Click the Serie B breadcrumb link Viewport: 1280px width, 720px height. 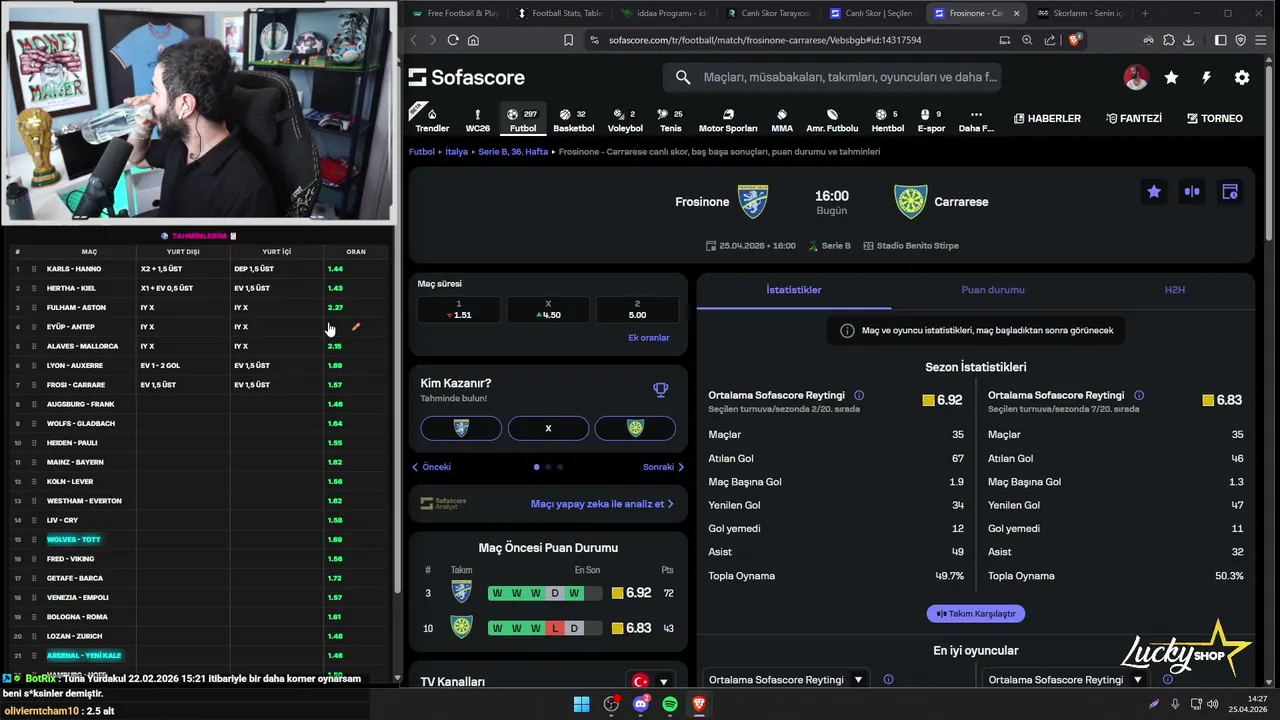tap(513, 152)
